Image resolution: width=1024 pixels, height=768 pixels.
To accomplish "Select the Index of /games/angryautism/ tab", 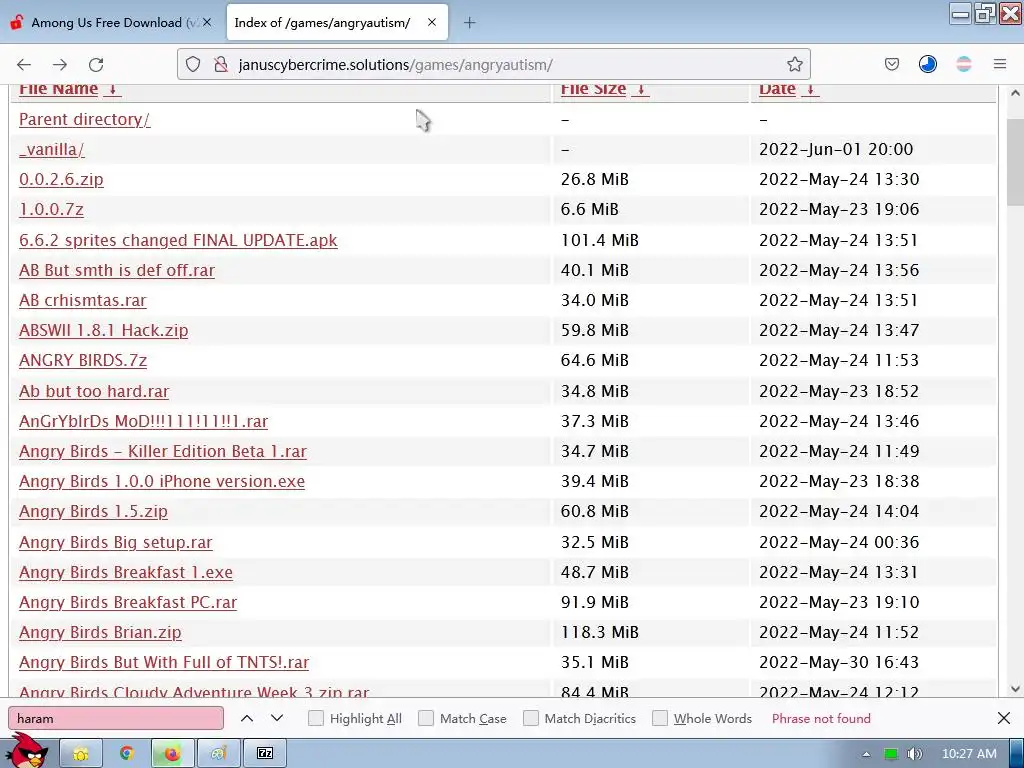I will coord(336,22).
